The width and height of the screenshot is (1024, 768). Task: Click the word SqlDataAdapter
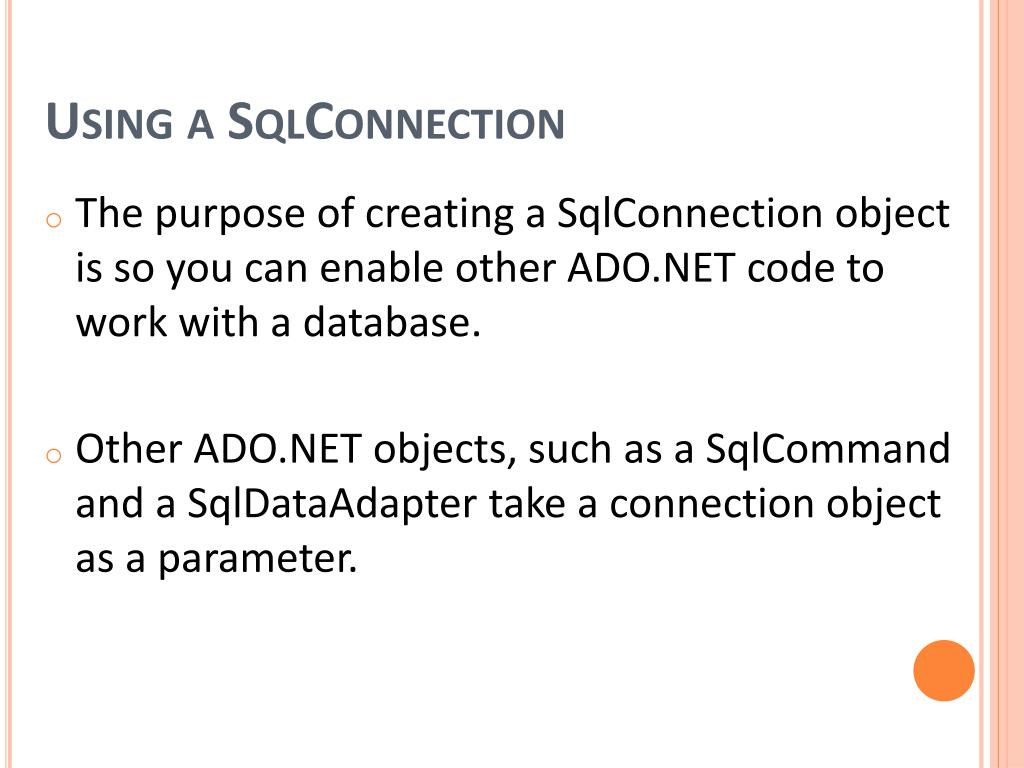332,504
